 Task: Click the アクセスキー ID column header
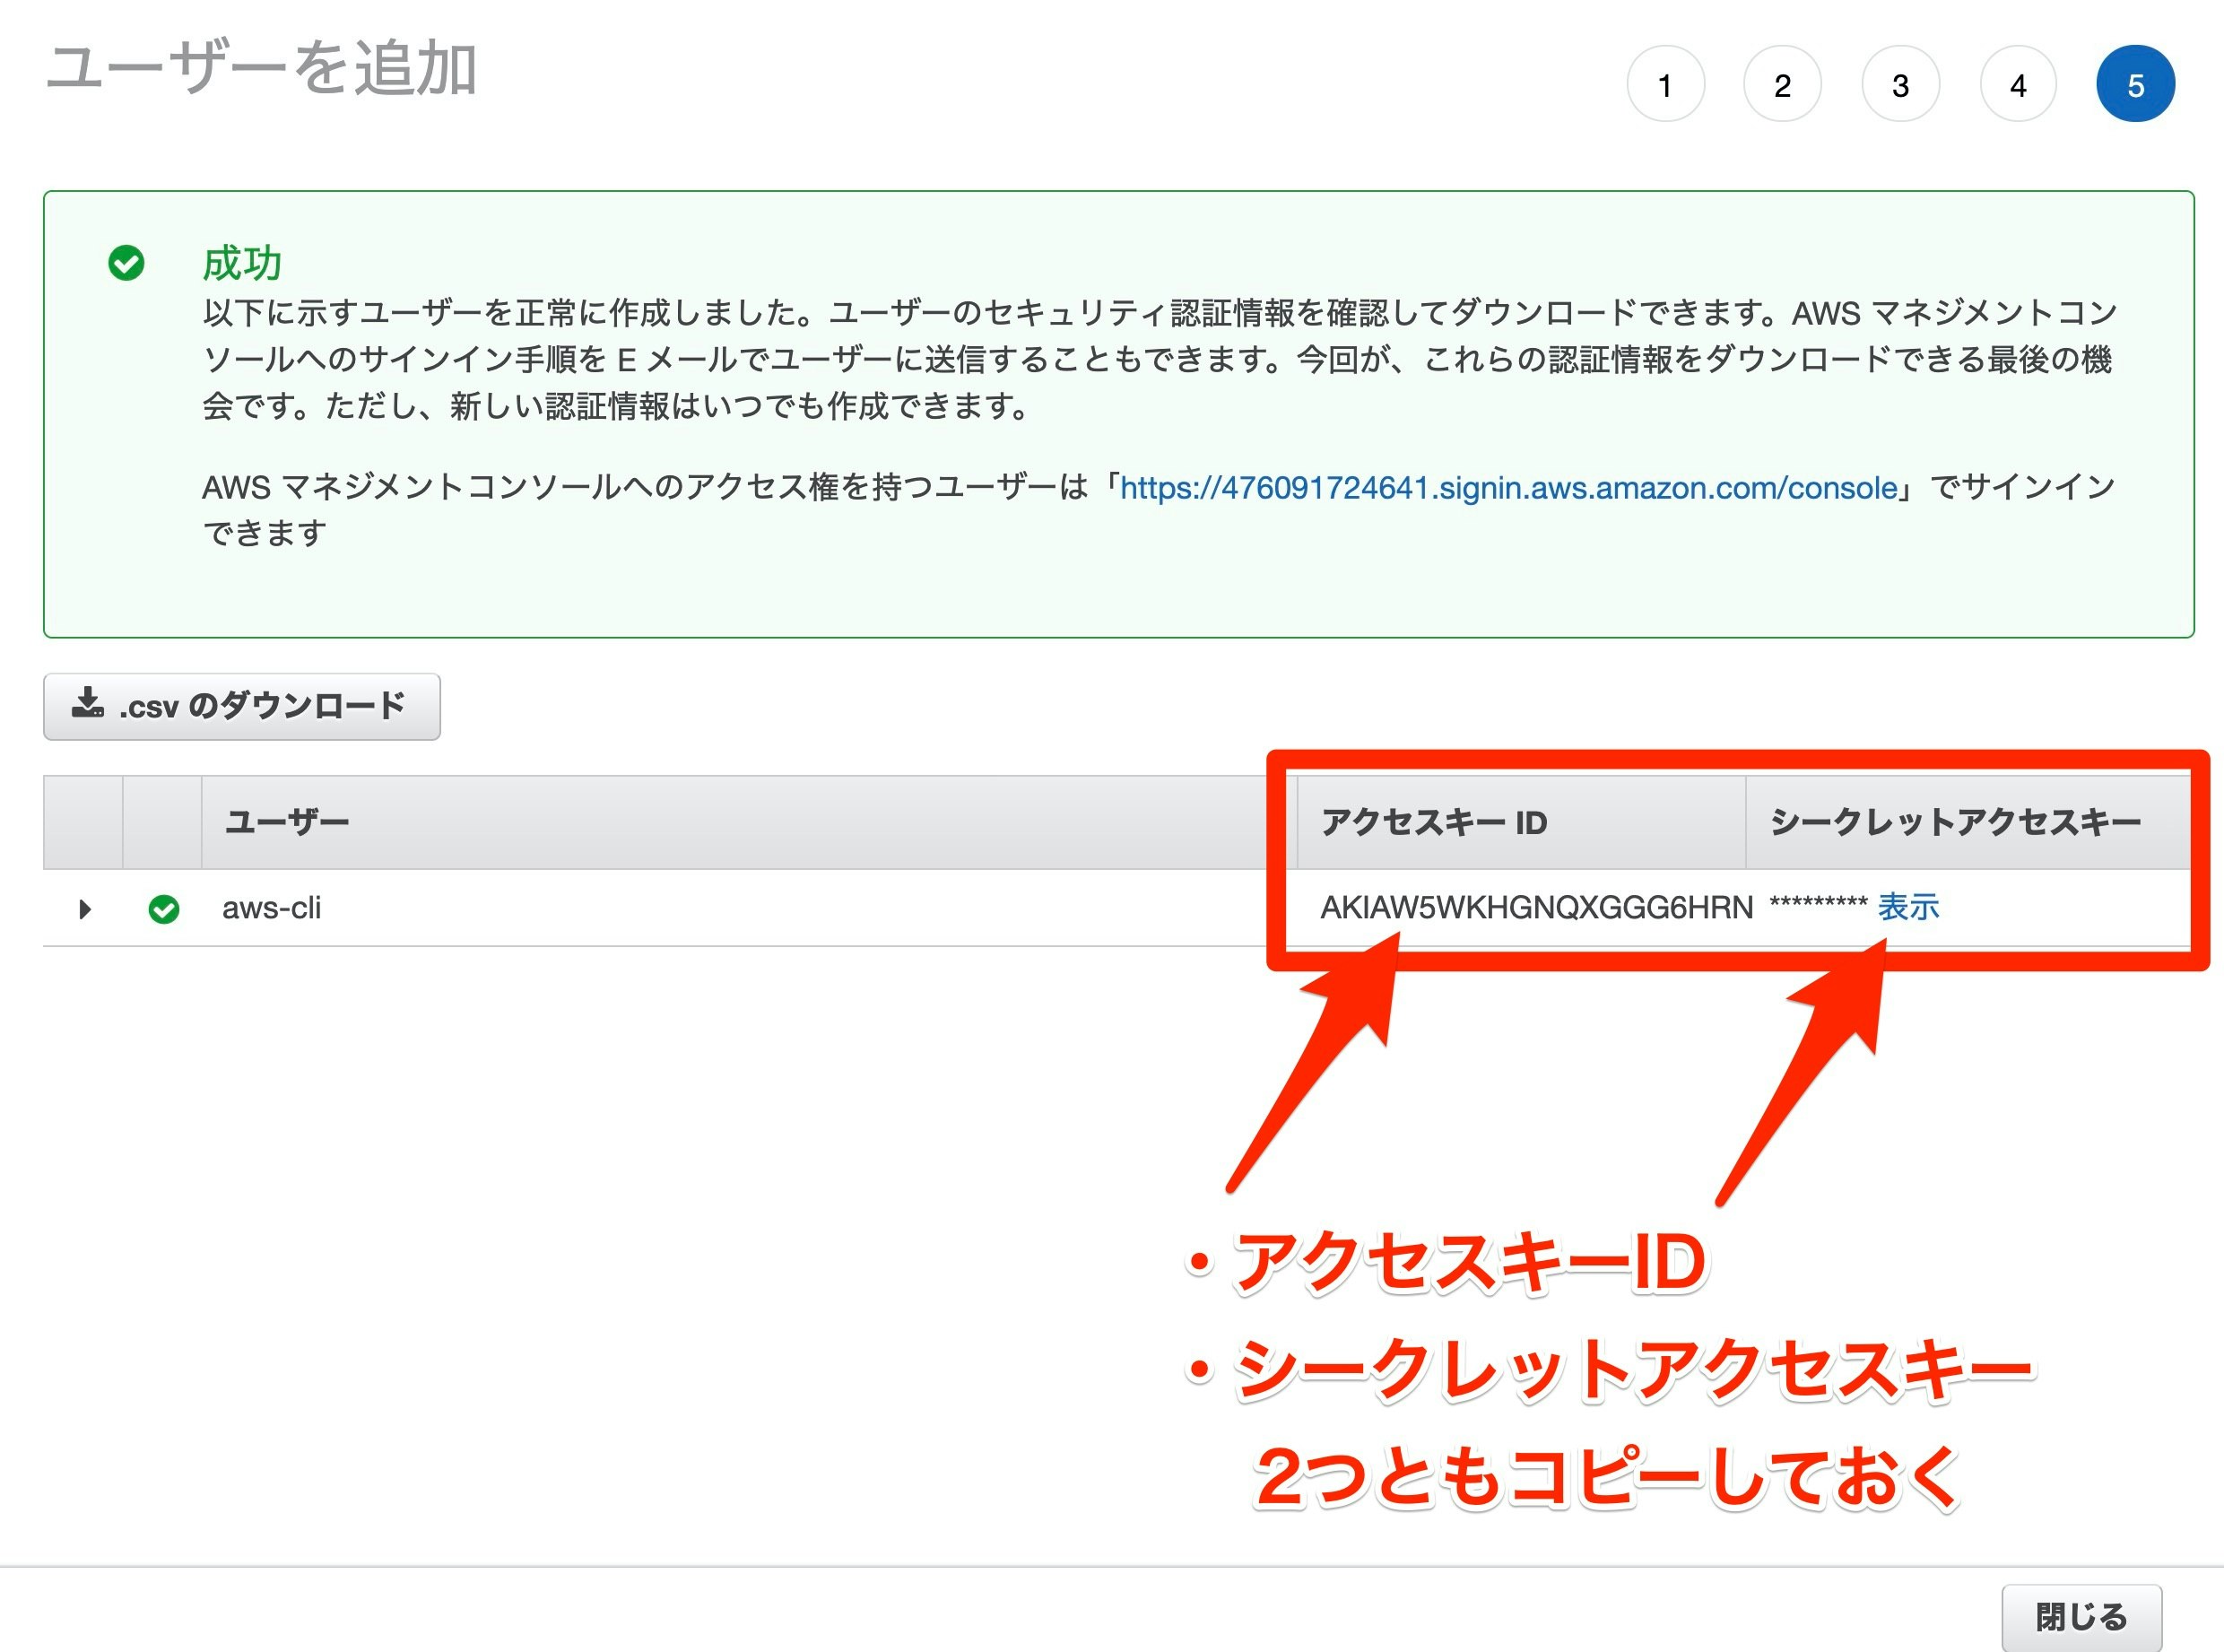coord(1434,822)
